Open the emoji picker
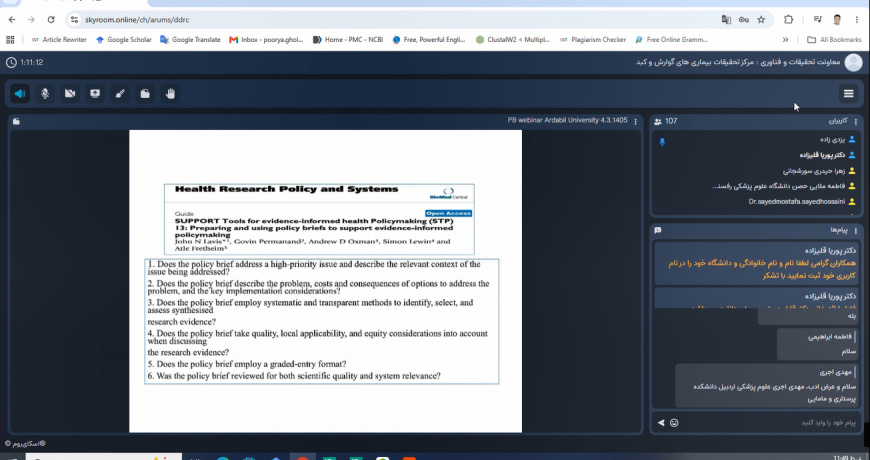 (674, 423)
